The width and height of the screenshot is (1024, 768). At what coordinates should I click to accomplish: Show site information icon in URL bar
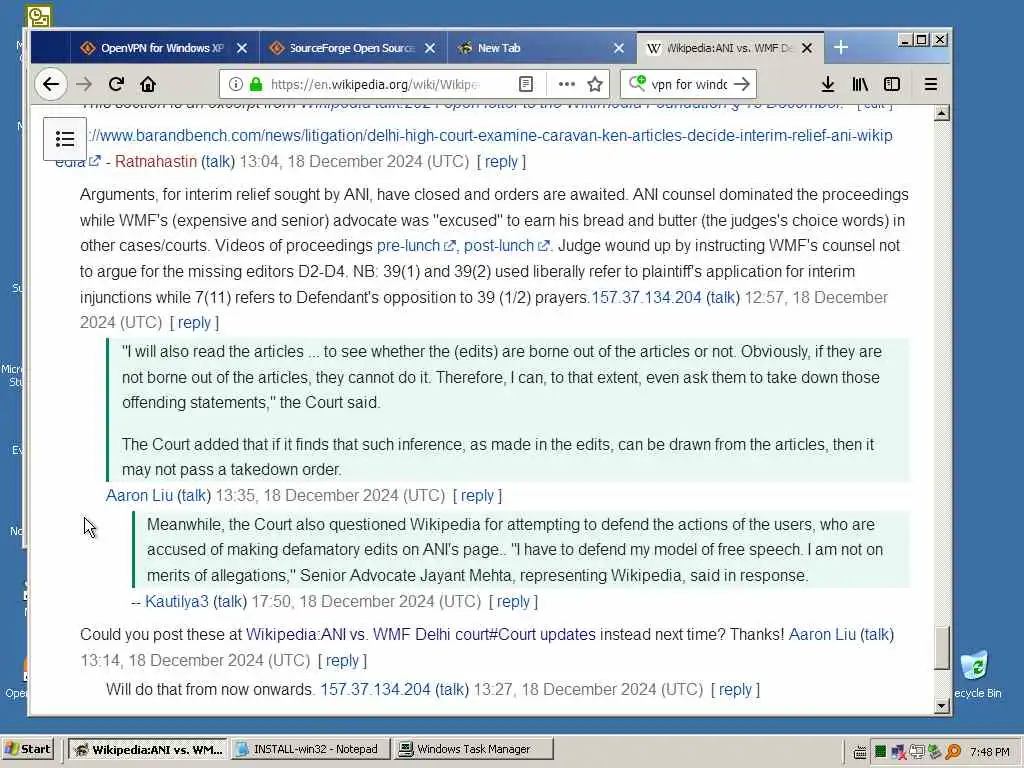(236, 84)
